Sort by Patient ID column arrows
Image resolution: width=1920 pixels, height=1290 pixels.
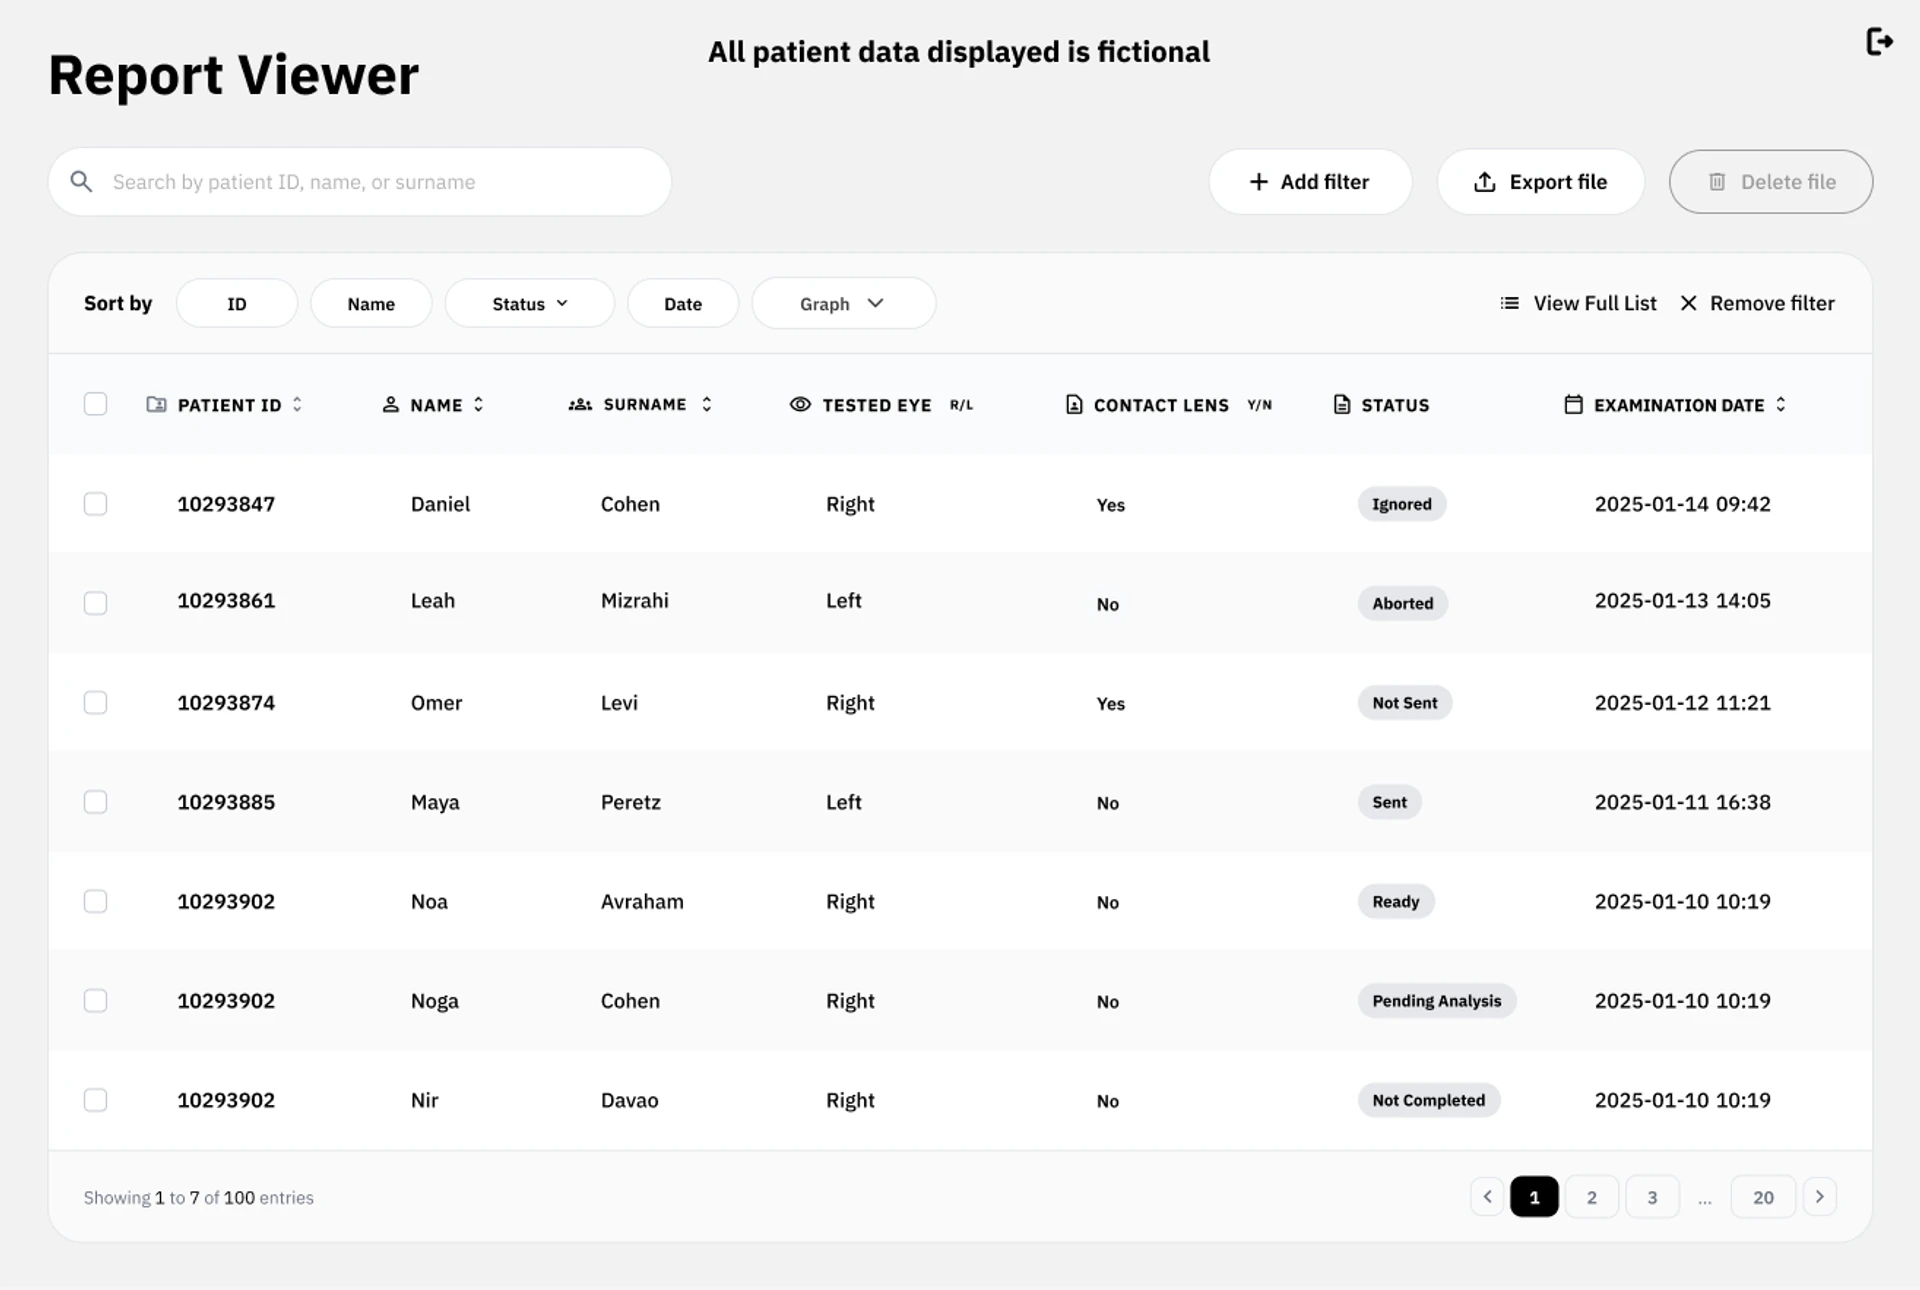297,404
